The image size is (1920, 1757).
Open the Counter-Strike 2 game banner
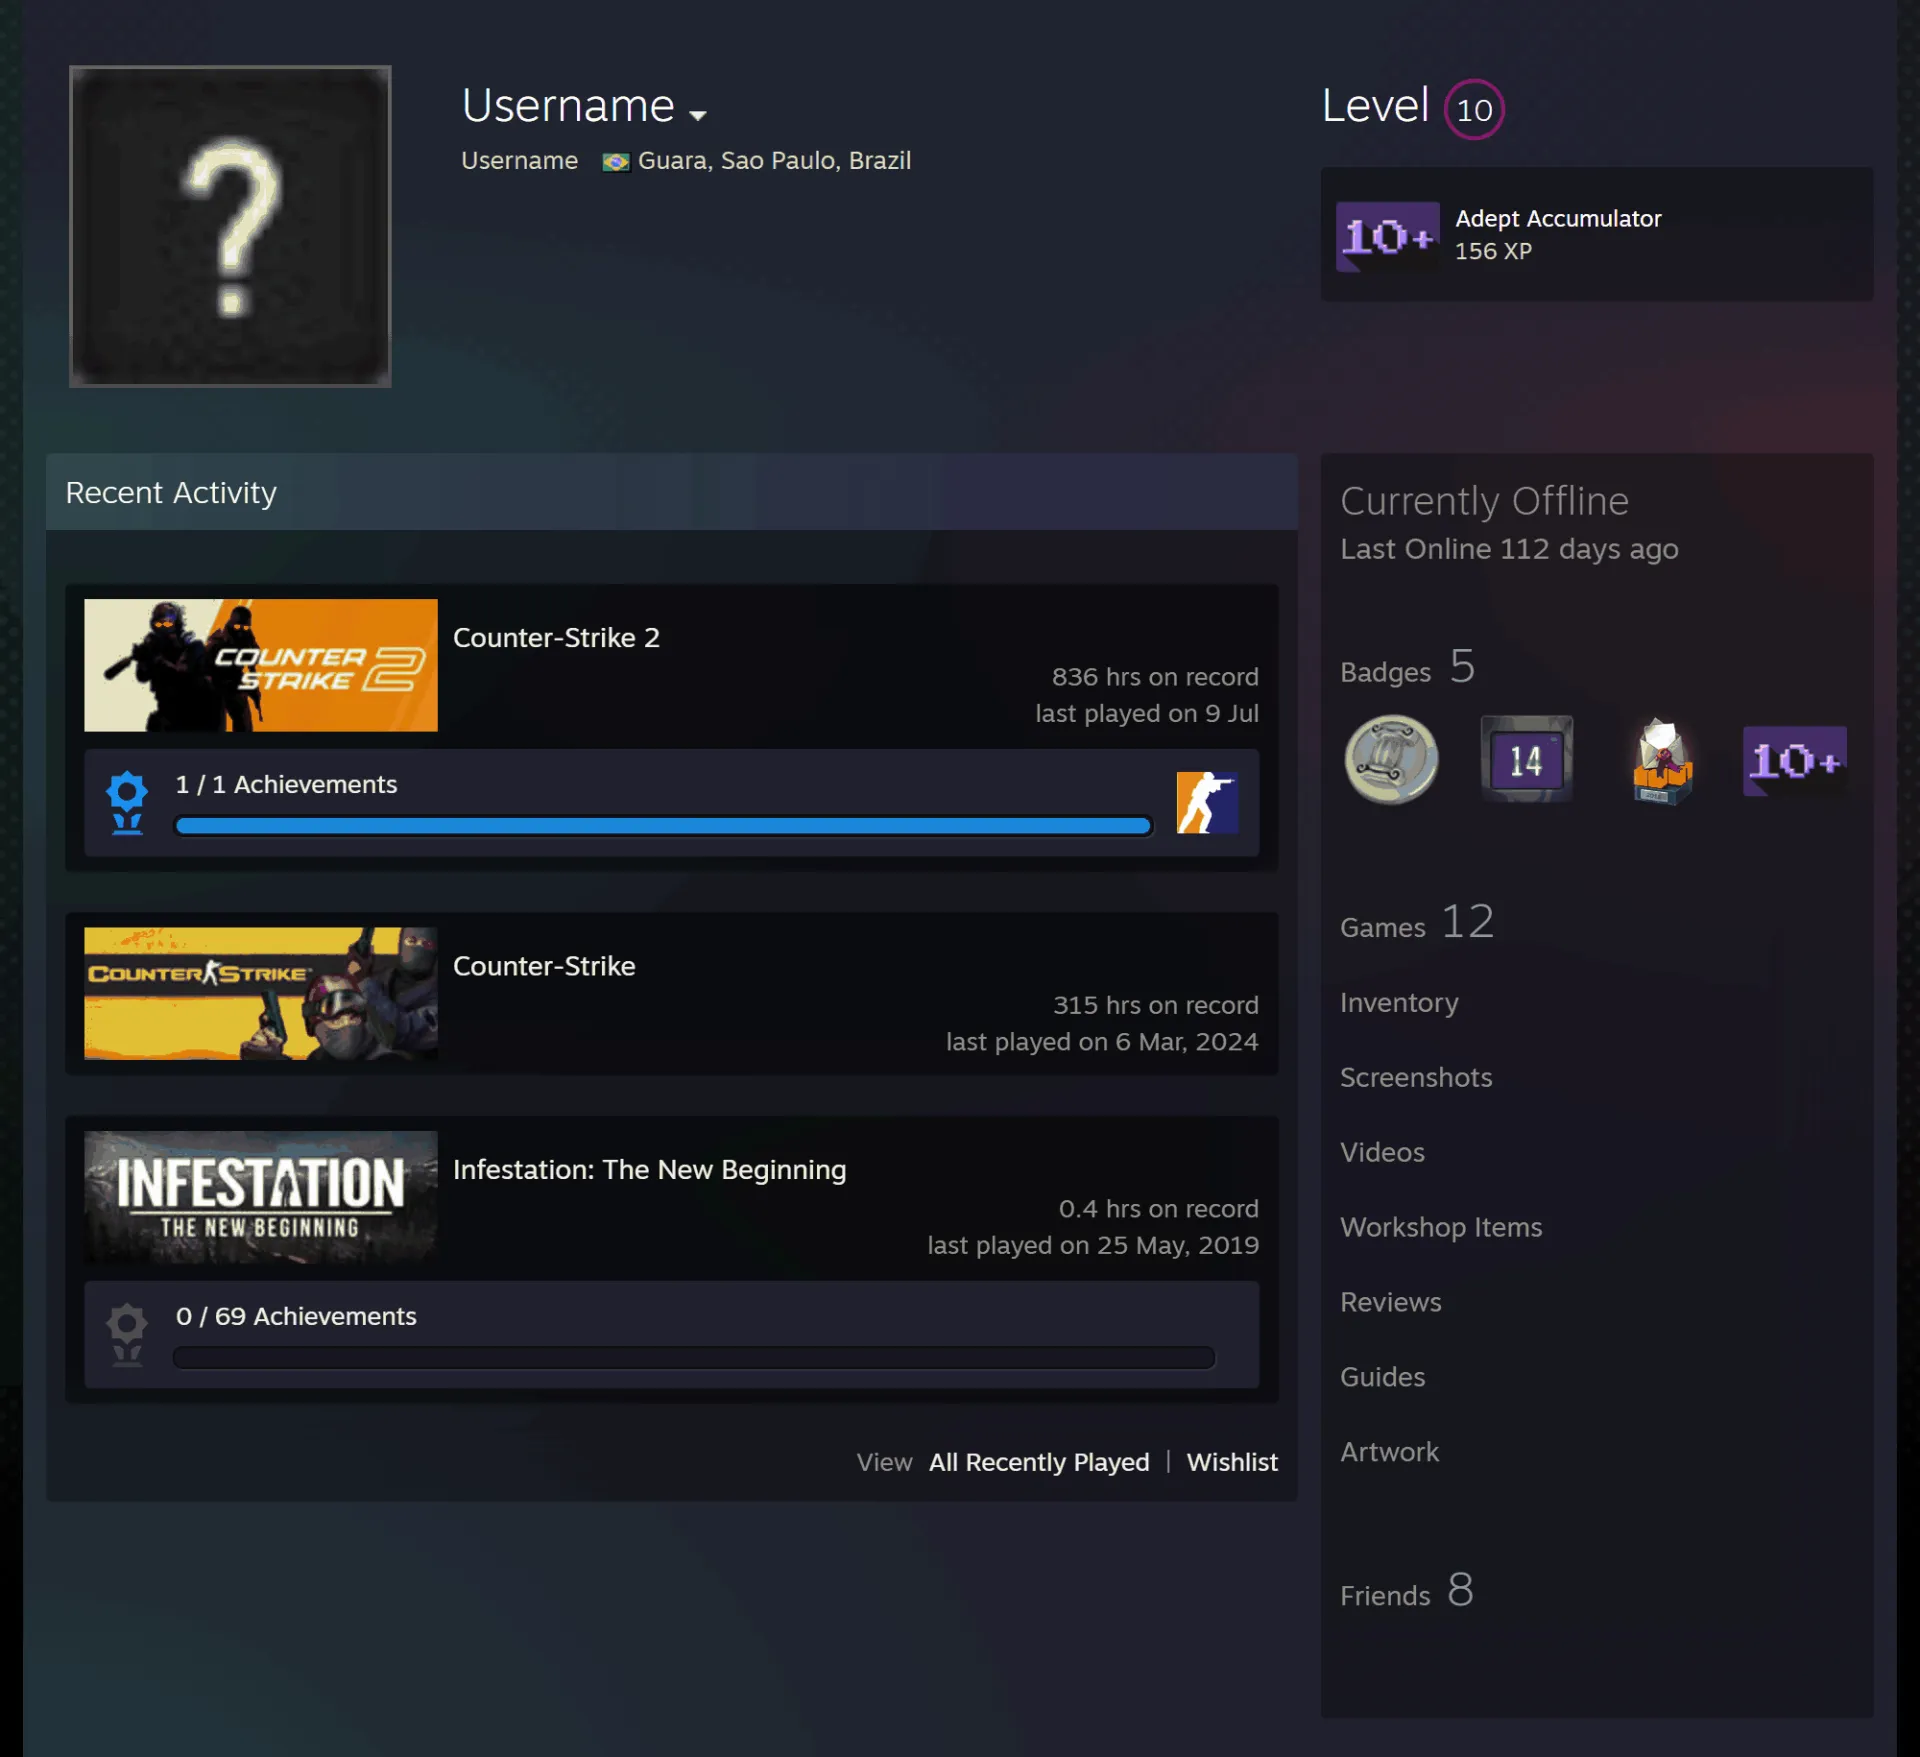pyautogui.click(x=261, y=665)
